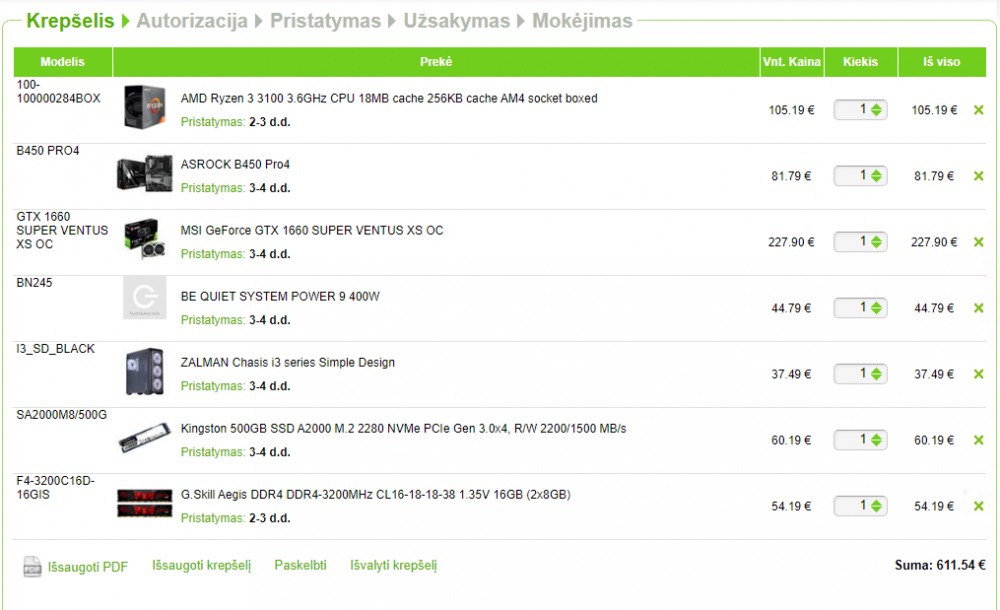The image size is (1000, 610).
Task: Adjust quantity stepper for Kingston 500GB SSD
Action: [876, 440]
